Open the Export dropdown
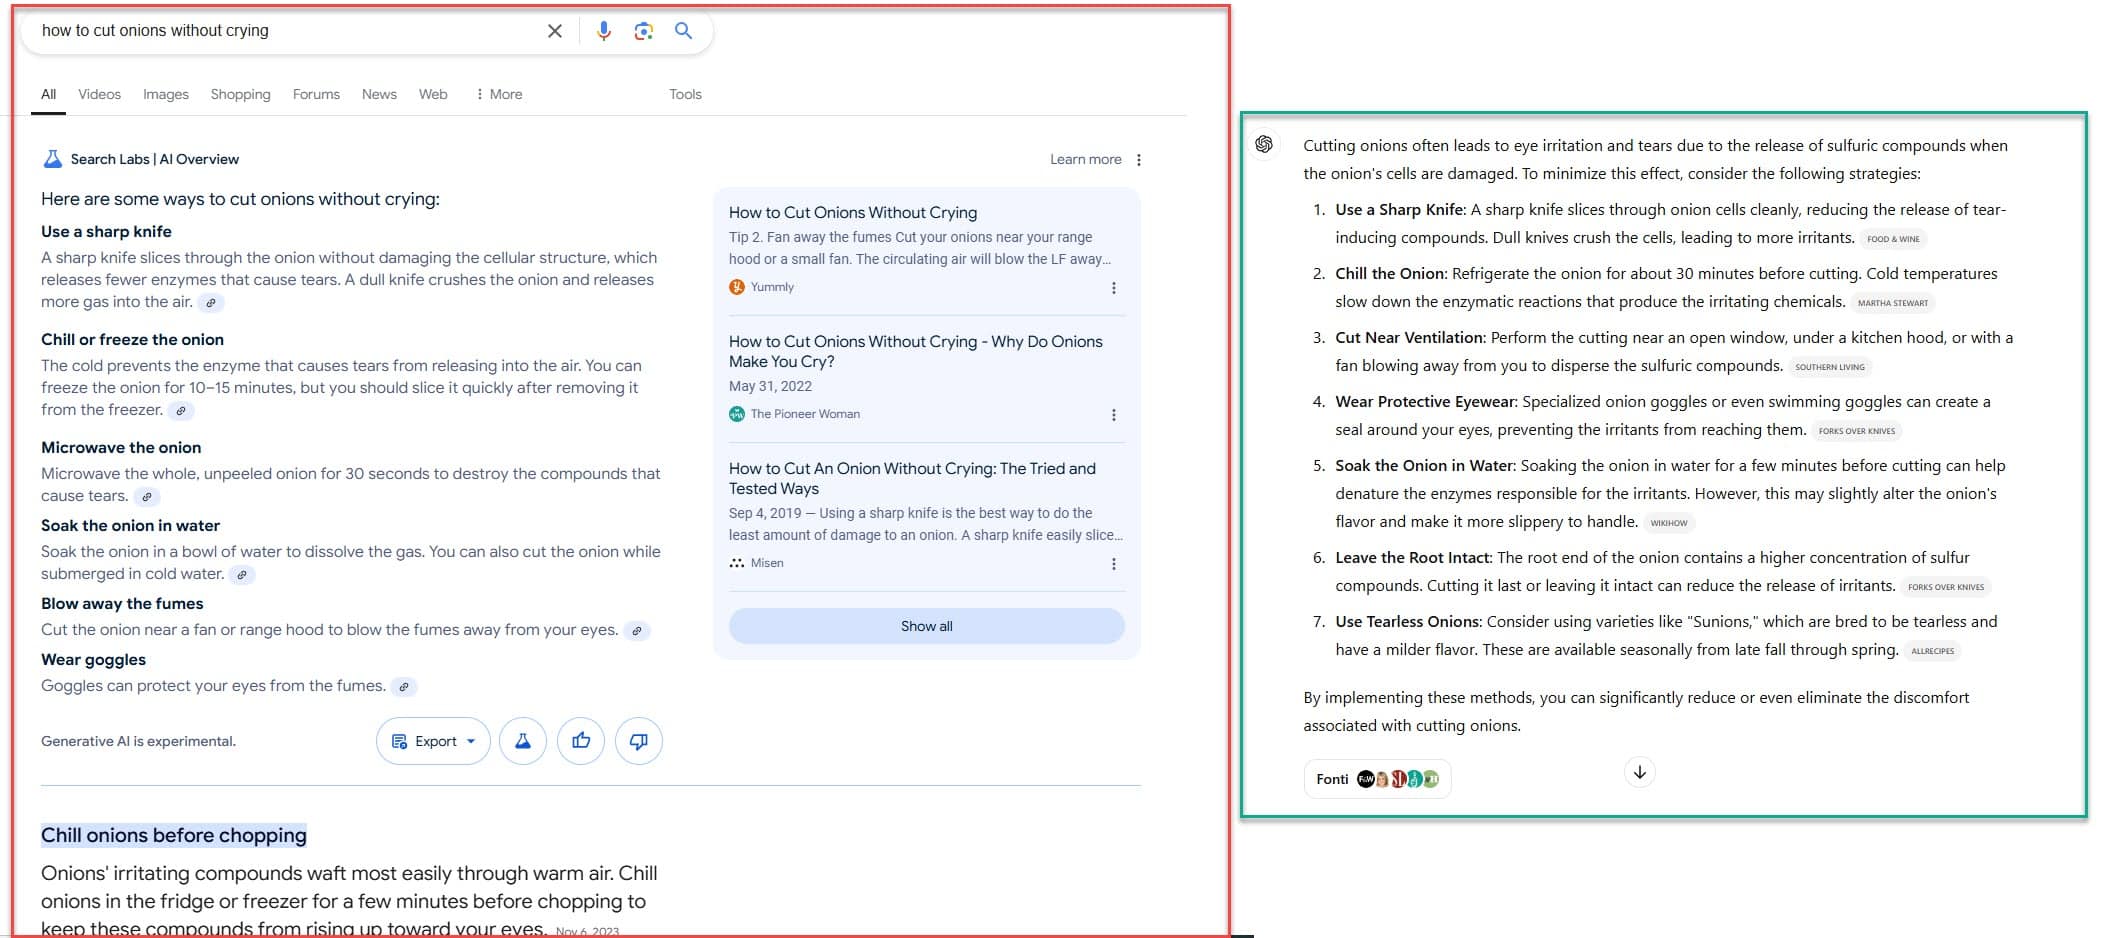 pyautogui.click(x=433, y=741)
